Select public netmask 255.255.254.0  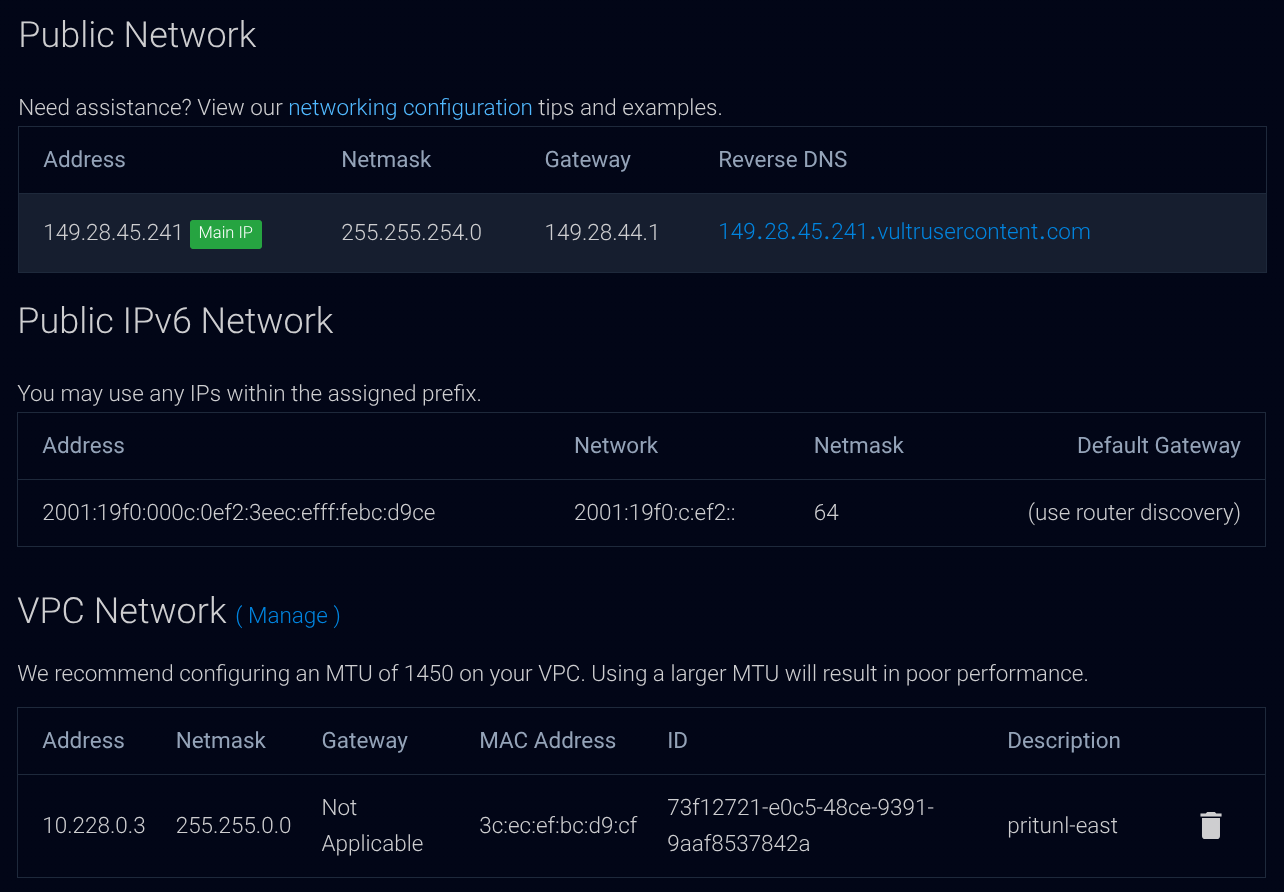(411, 233)
